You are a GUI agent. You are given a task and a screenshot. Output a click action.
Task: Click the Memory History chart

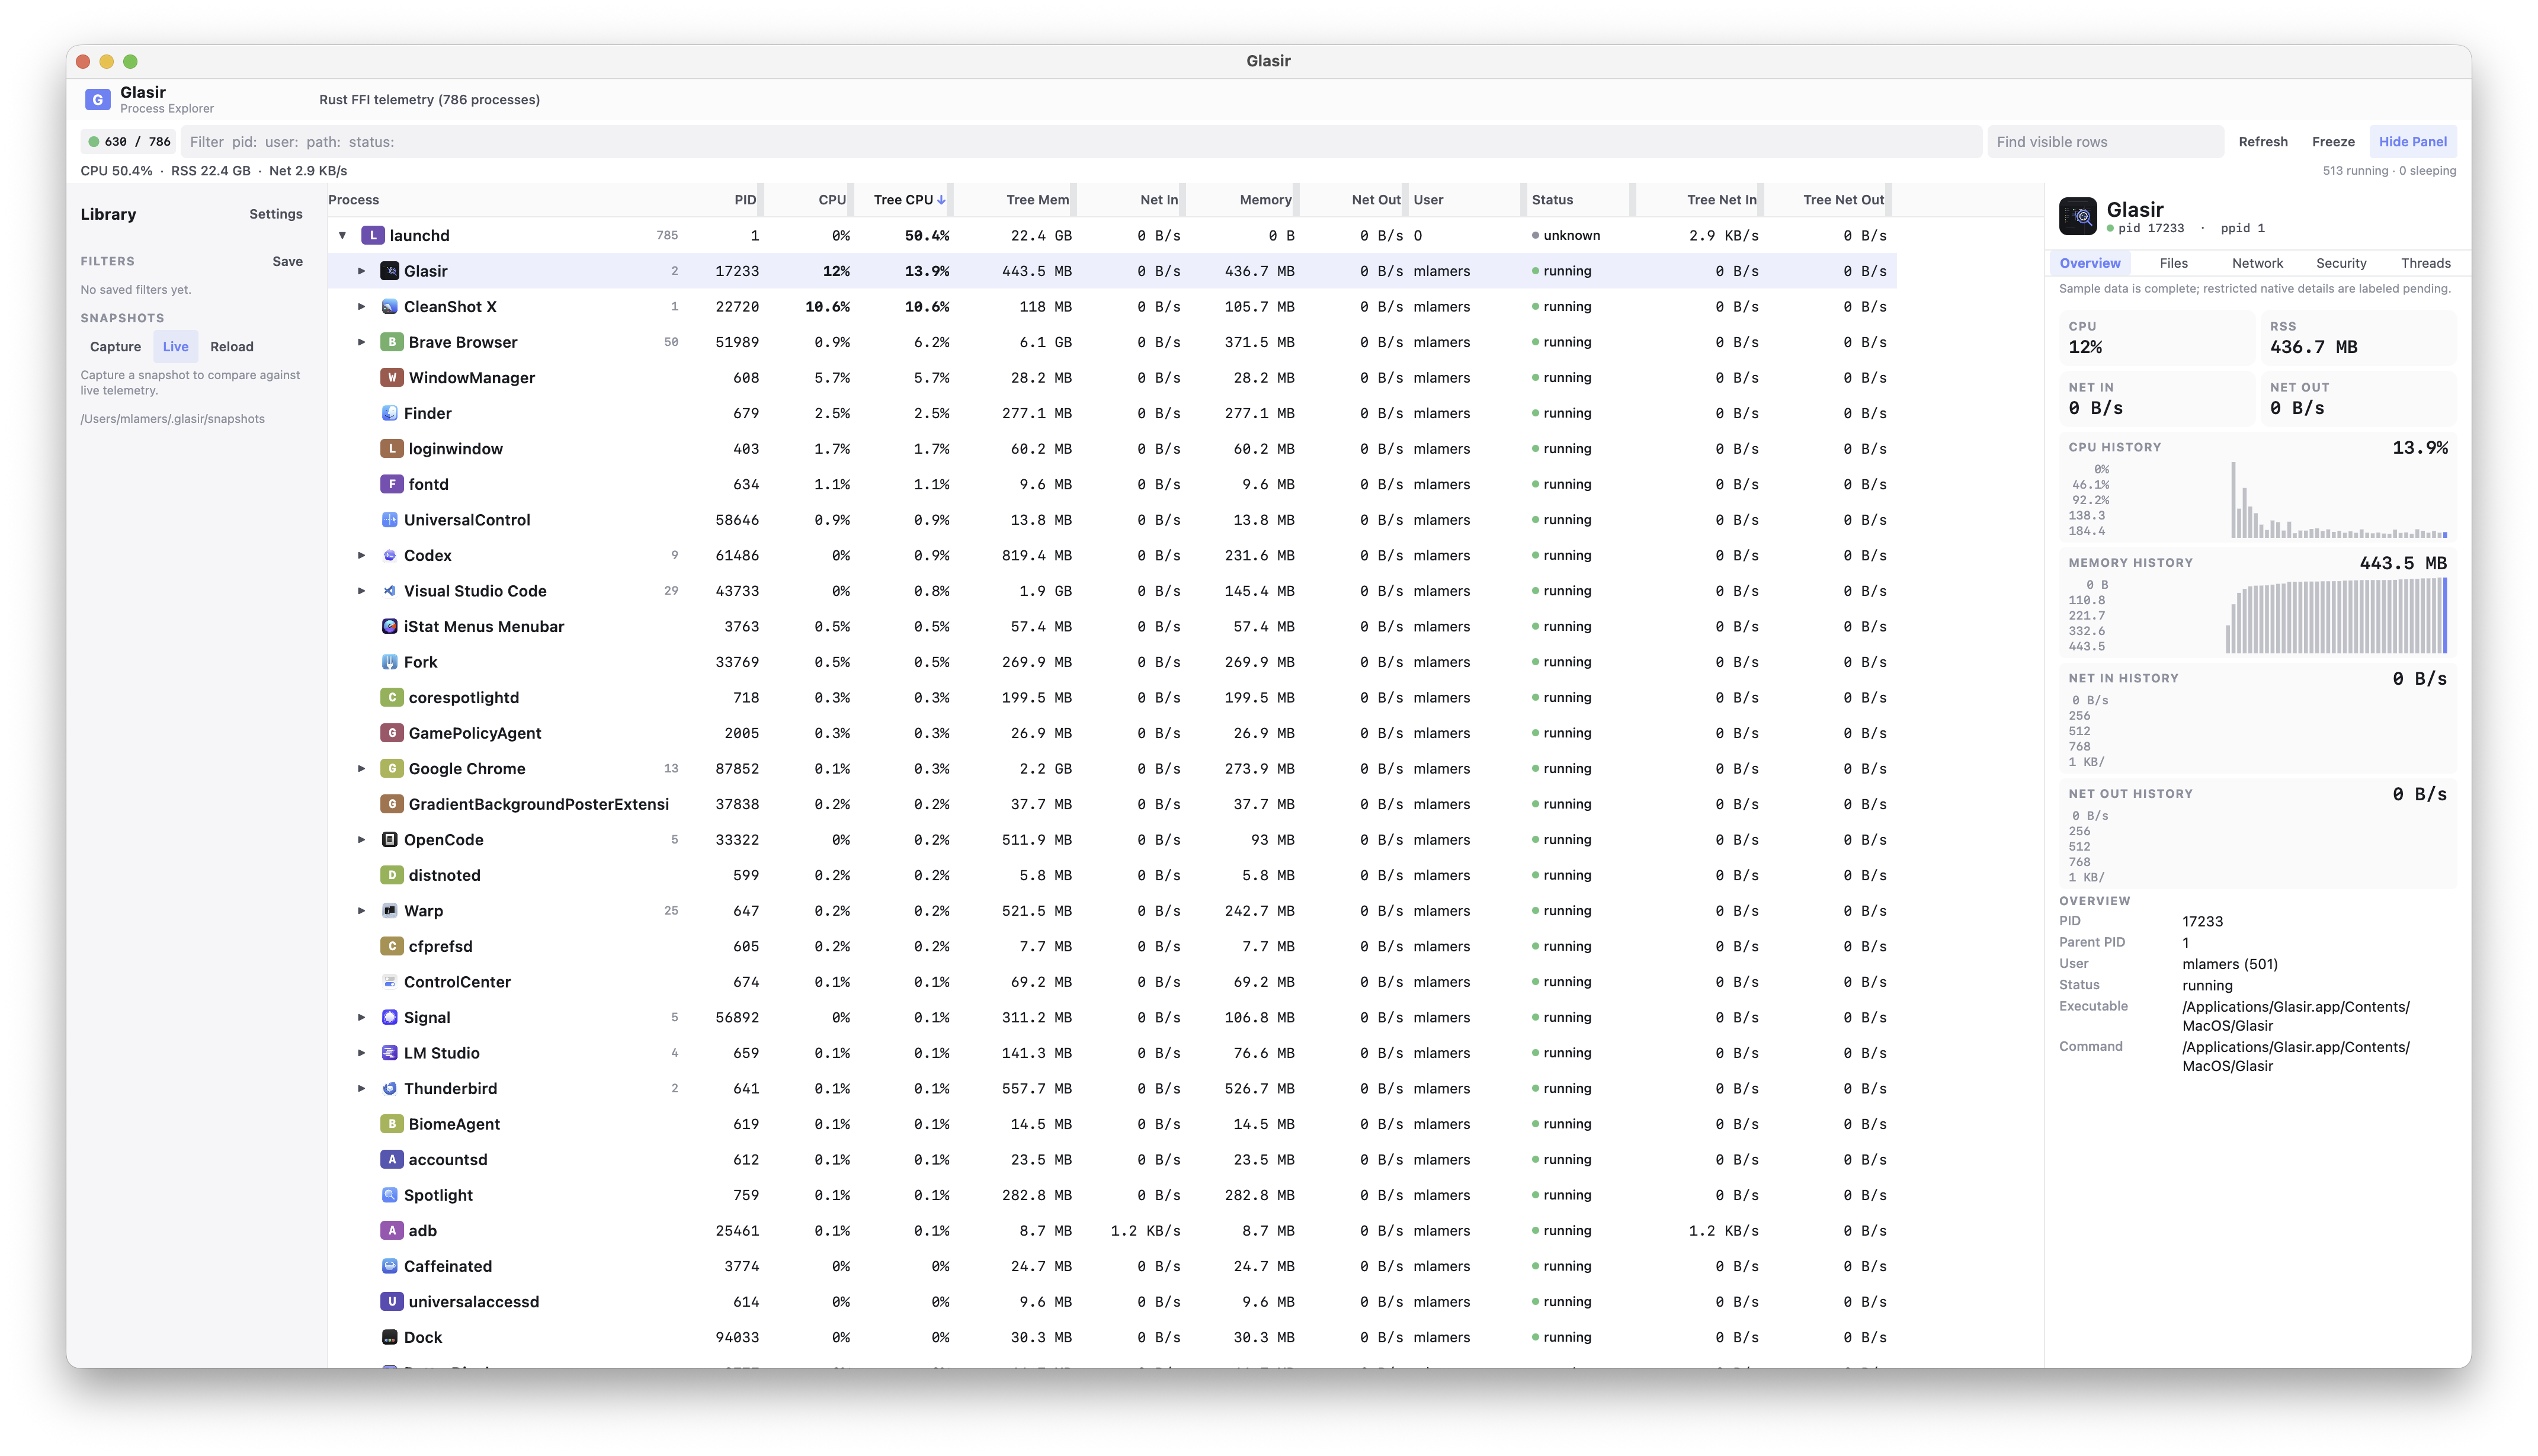point(2257,604)
